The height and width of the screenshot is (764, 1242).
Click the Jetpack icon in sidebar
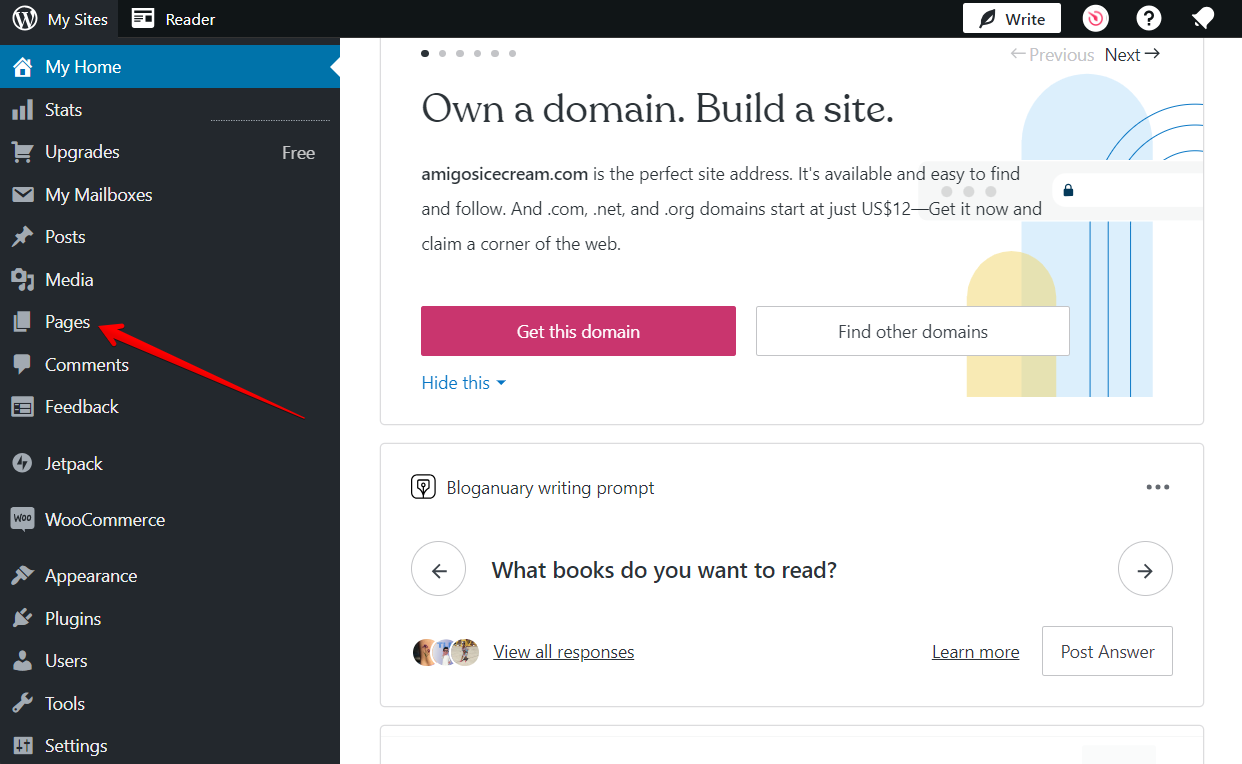tap(22, 463)
